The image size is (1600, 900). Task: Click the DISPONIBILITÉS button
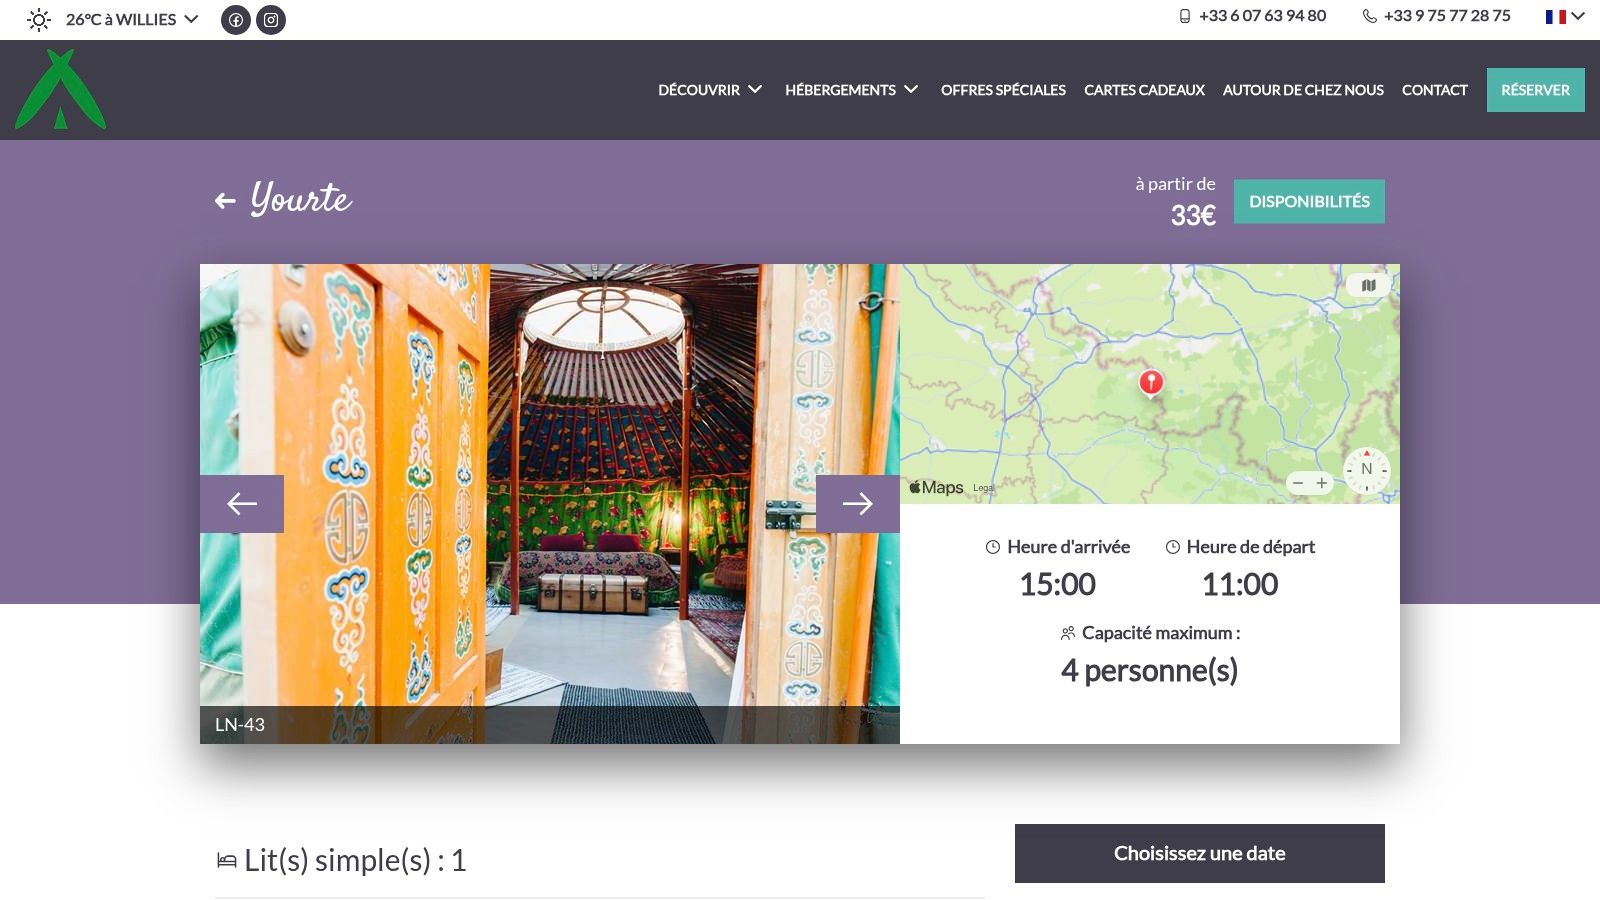point(1309,202)
